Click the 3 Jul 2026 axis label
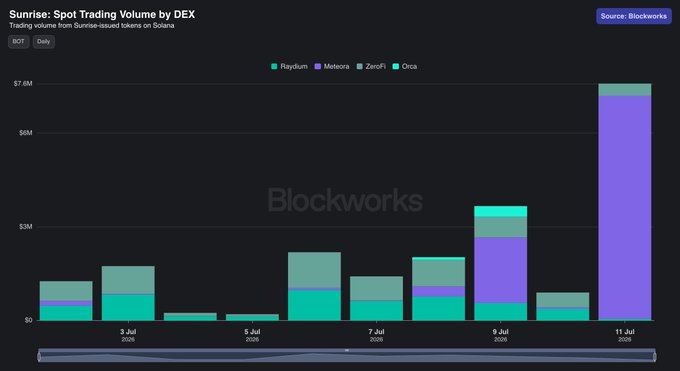The height and width of the screenshot is (371, 680). point(128,335)
